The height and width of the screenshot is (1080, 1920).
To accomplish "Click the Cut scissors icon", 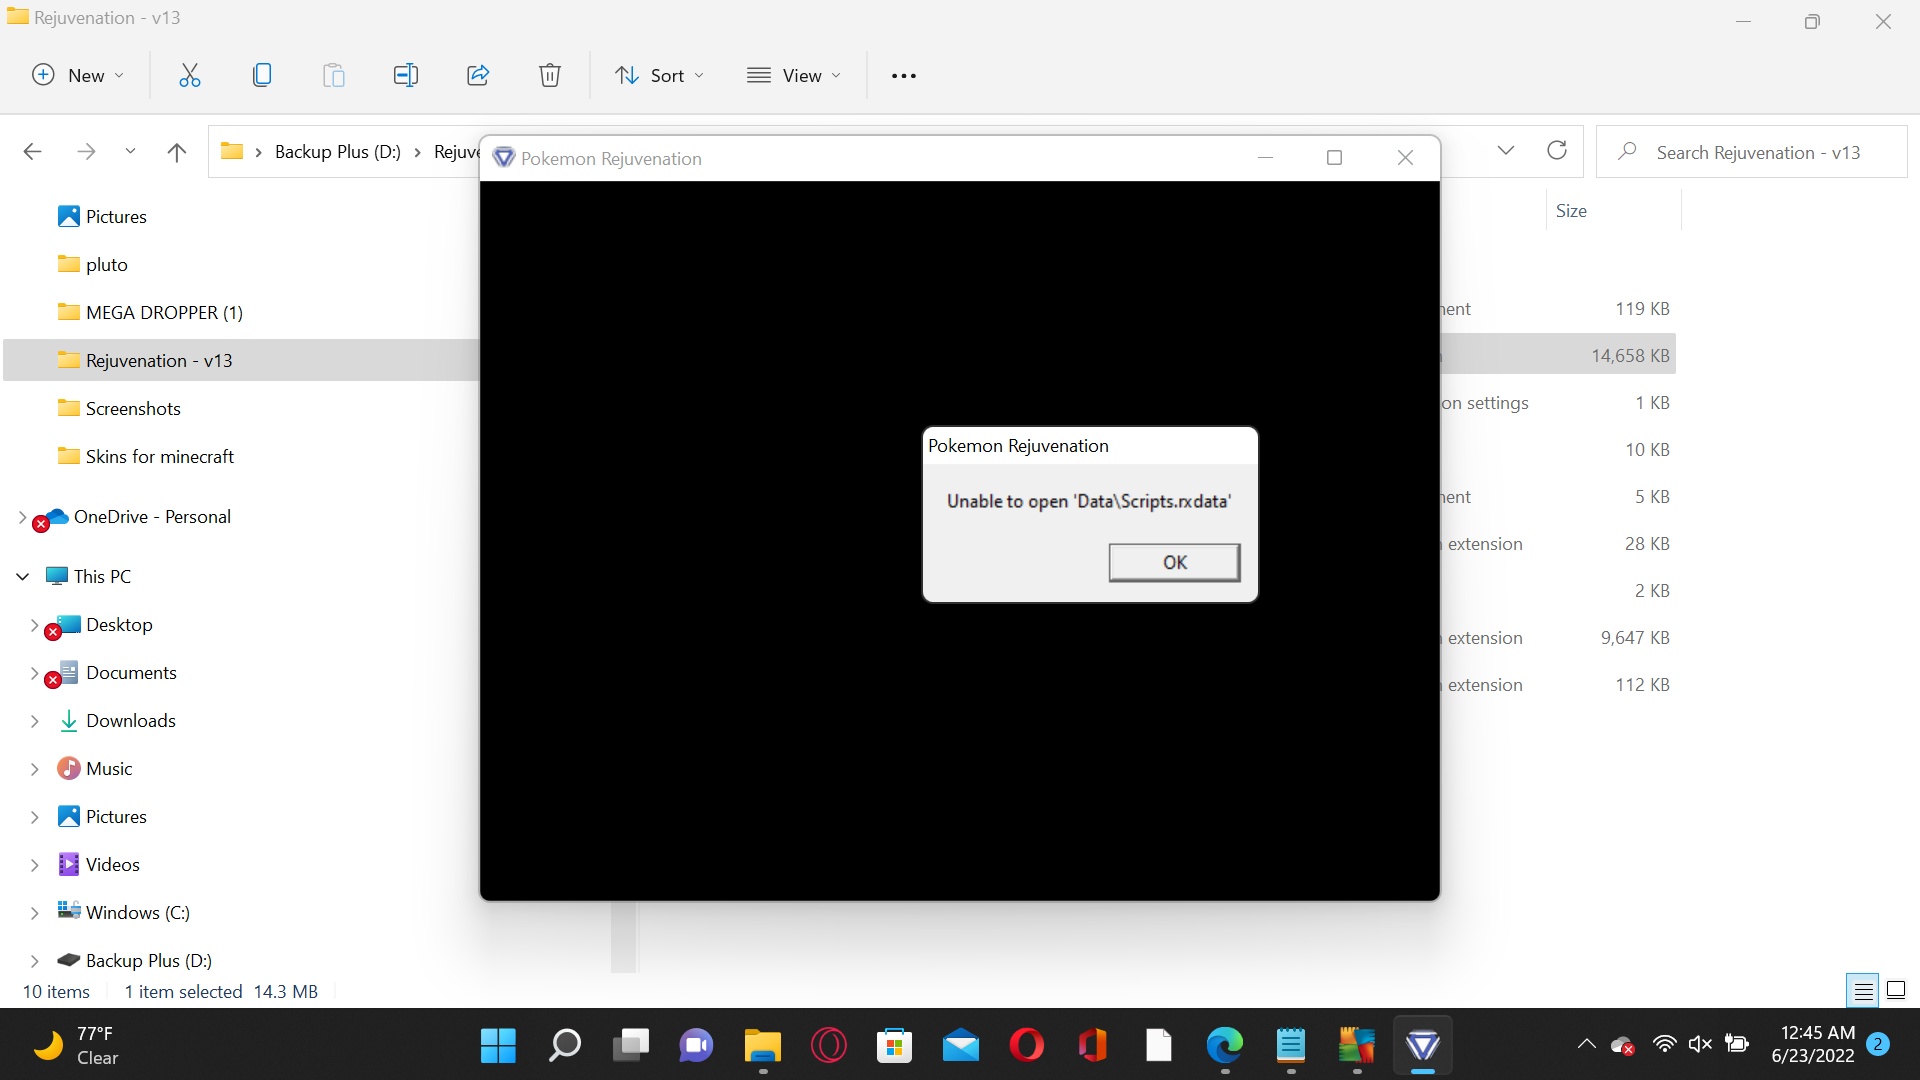I will (189, 75).
